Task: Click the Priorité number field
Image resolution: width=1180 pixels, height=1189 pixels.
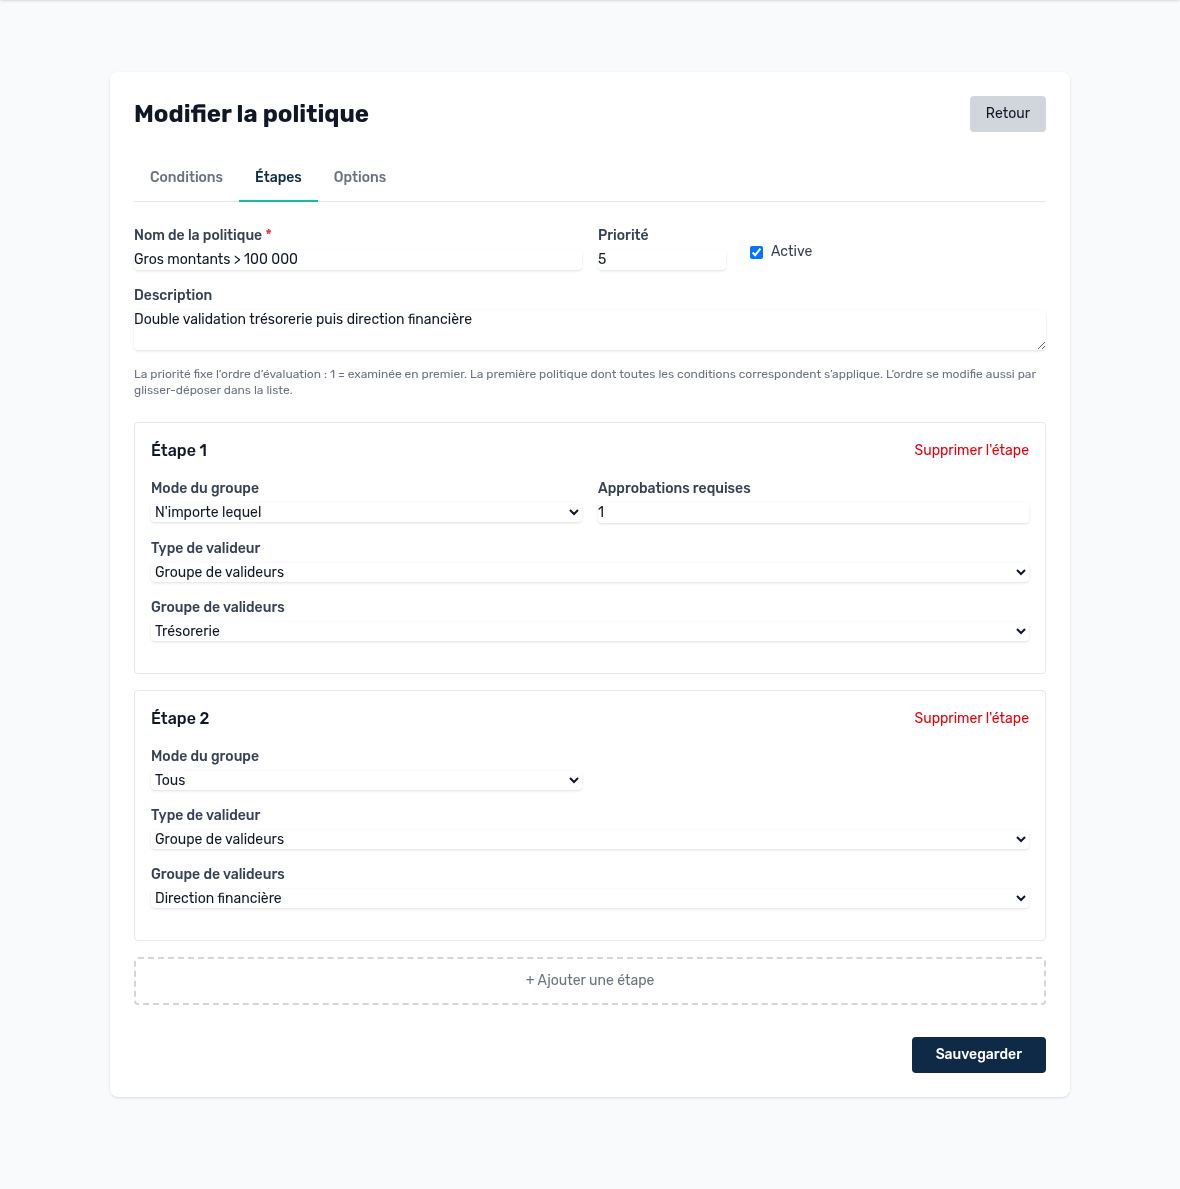Action: [x=661, y=259]
